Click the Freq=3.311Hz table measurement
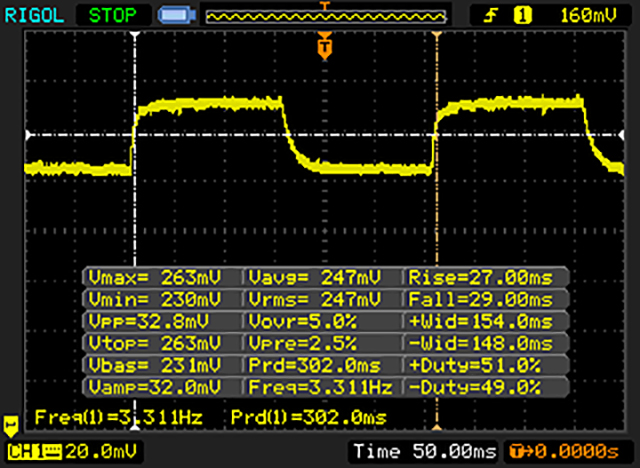Viewport: 640px width, 468px height. [320, 387]
